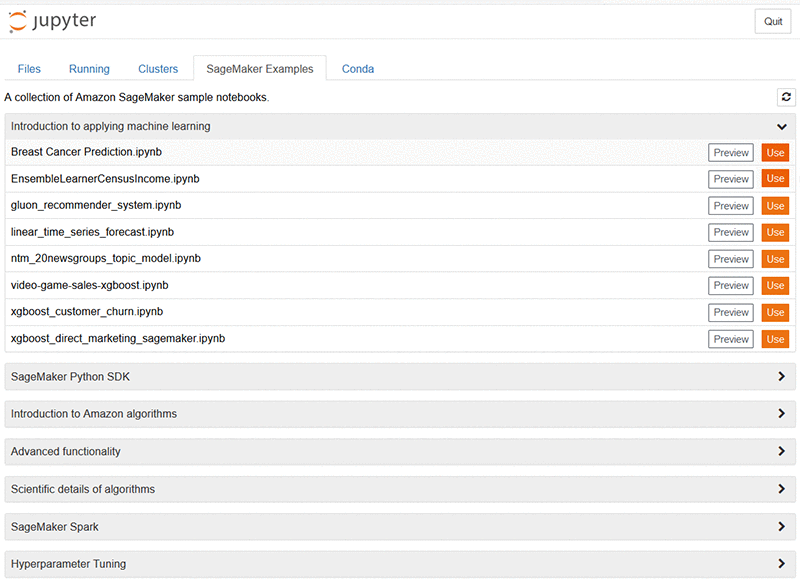Click the Jupyter logo
This screenshot has width=800, height=586.
click(x=52, y=21)
